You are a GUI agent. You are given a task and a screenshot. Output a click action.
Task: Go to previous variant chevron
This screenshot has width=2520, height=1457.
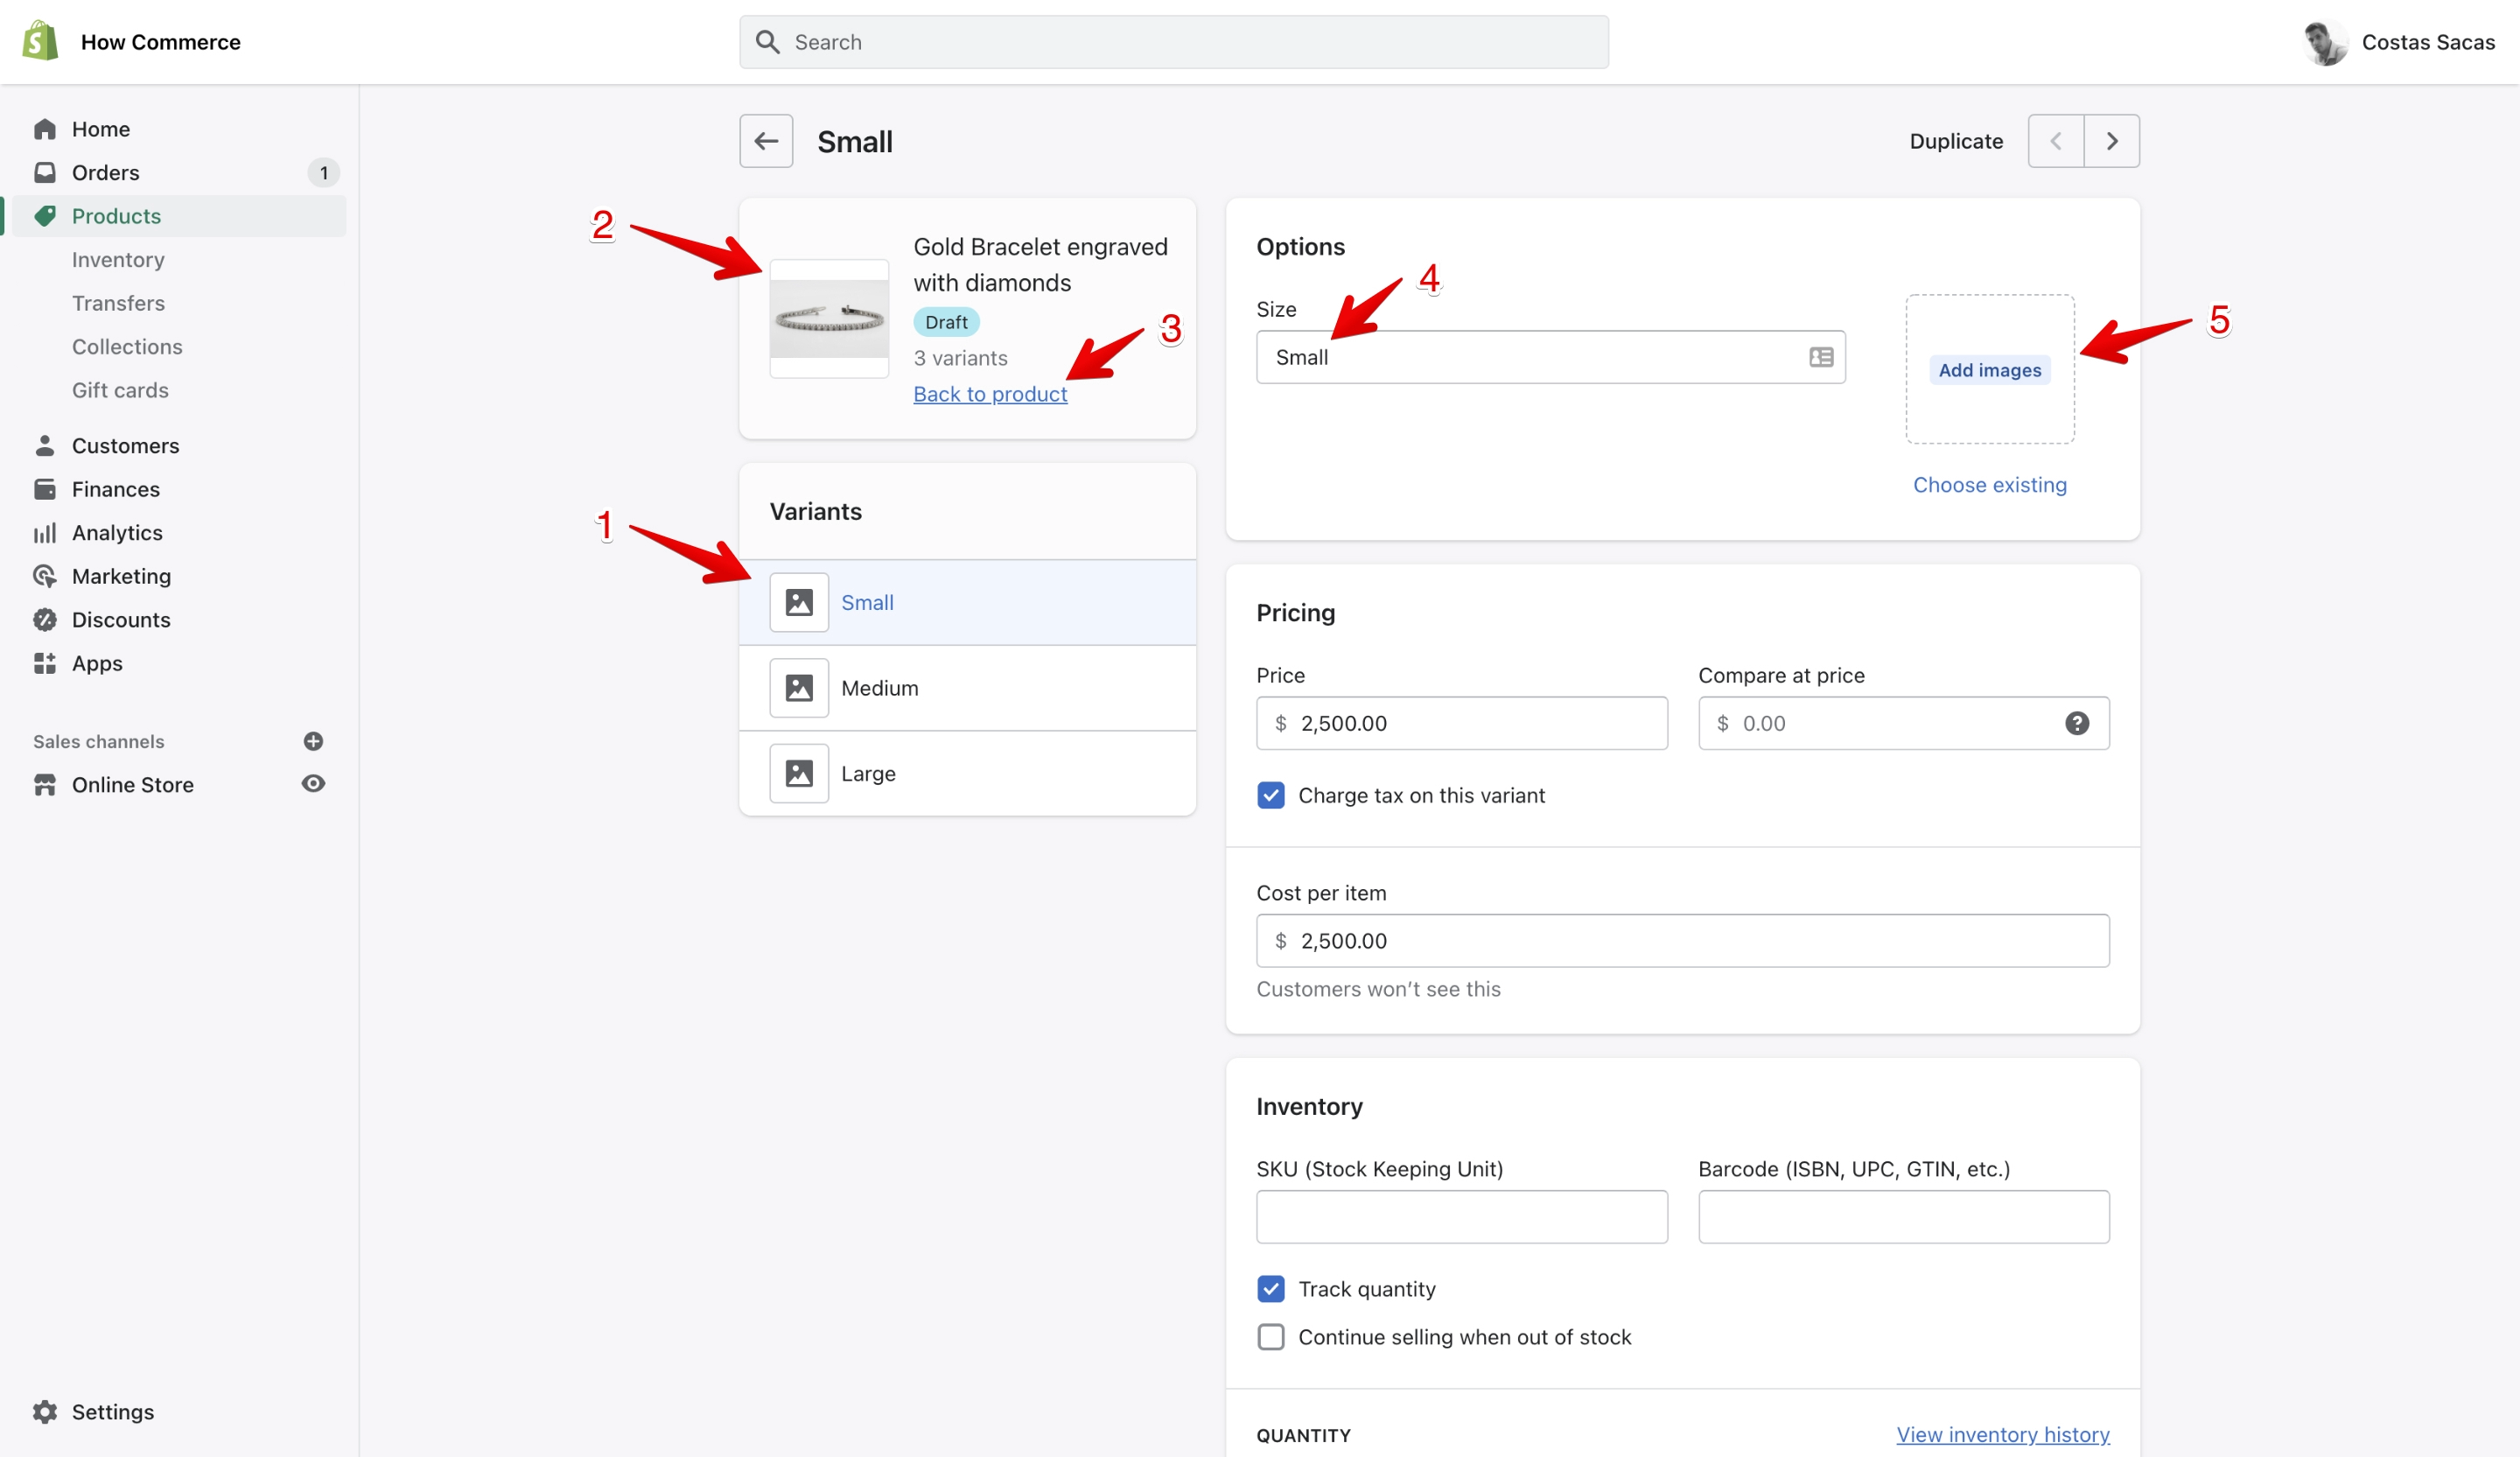point(2056,141)
